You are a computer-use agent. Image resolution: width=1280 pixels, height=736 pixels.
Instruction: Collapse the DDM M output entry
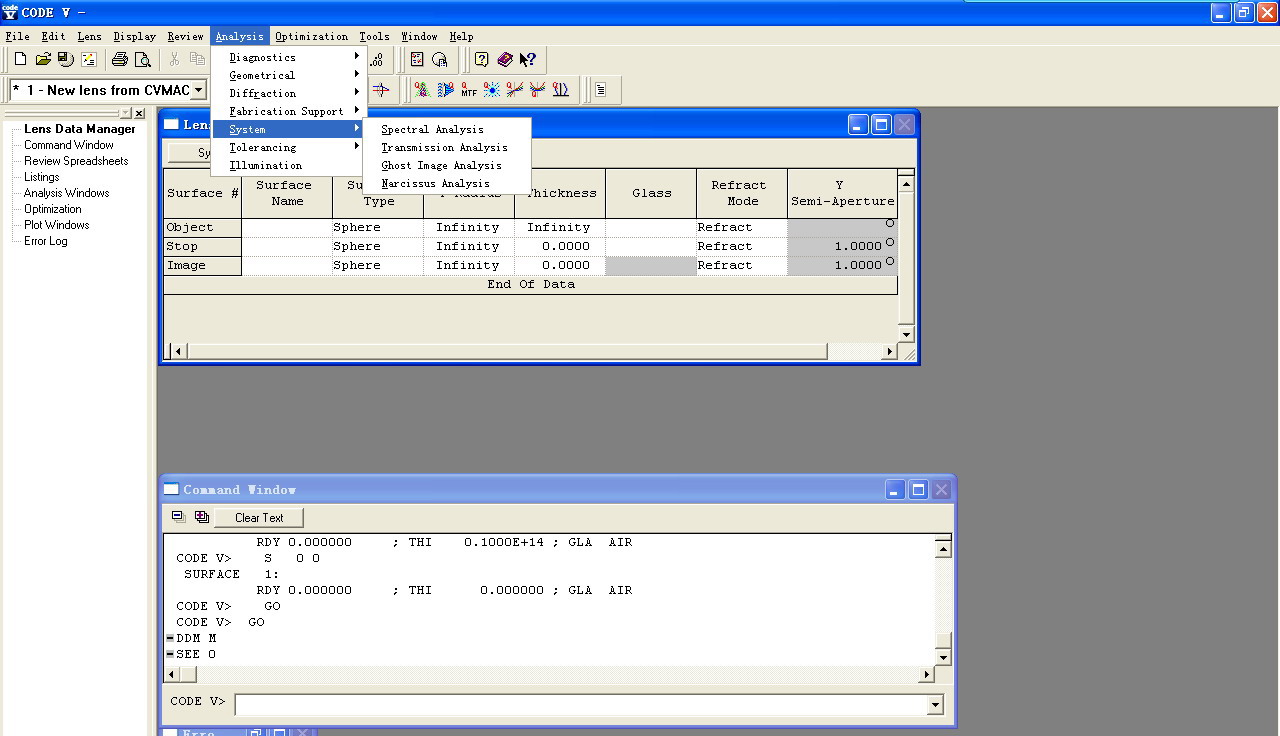[x=170, y=638]
